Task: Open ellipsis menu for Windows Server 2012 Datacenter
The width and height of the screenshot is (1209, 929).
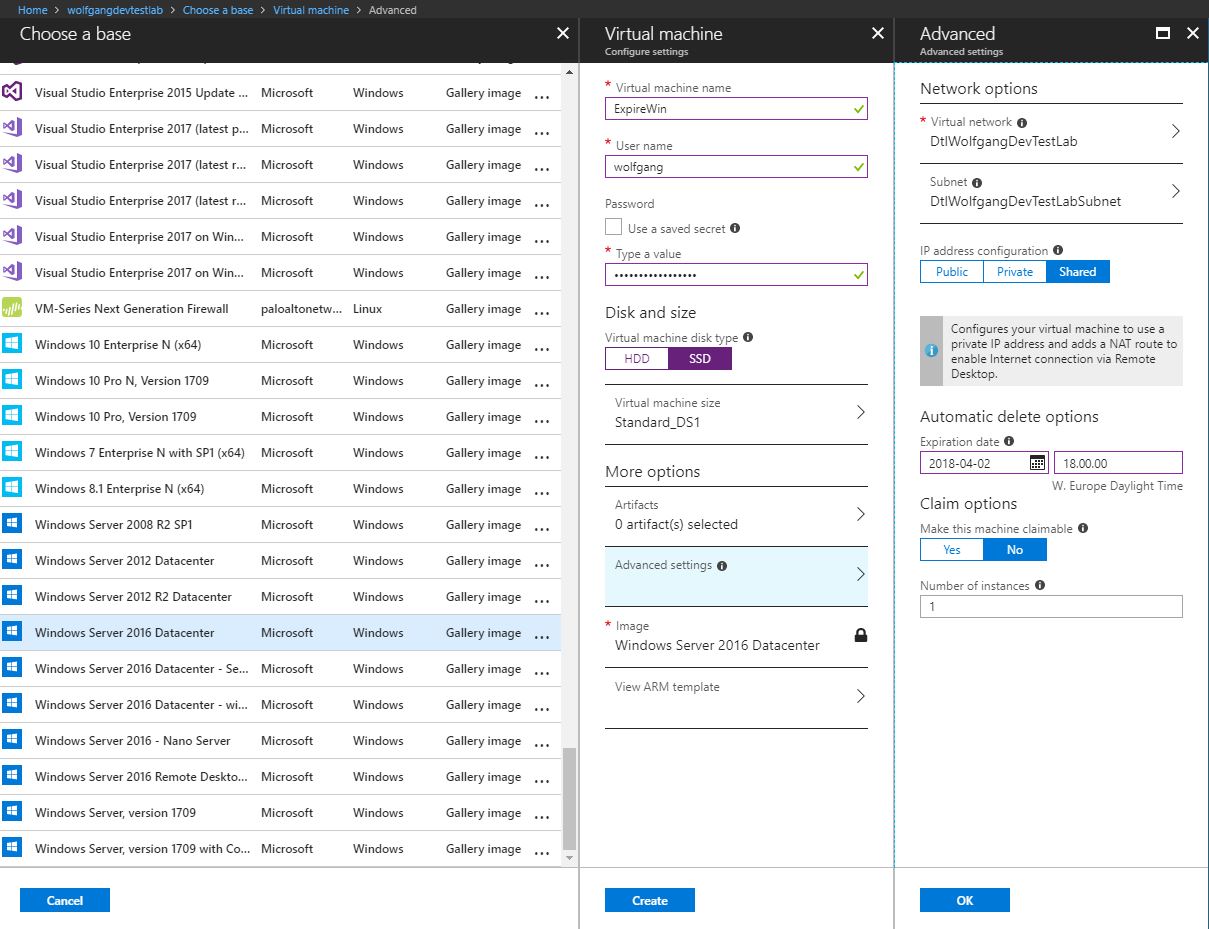Action: click(542, 565)
